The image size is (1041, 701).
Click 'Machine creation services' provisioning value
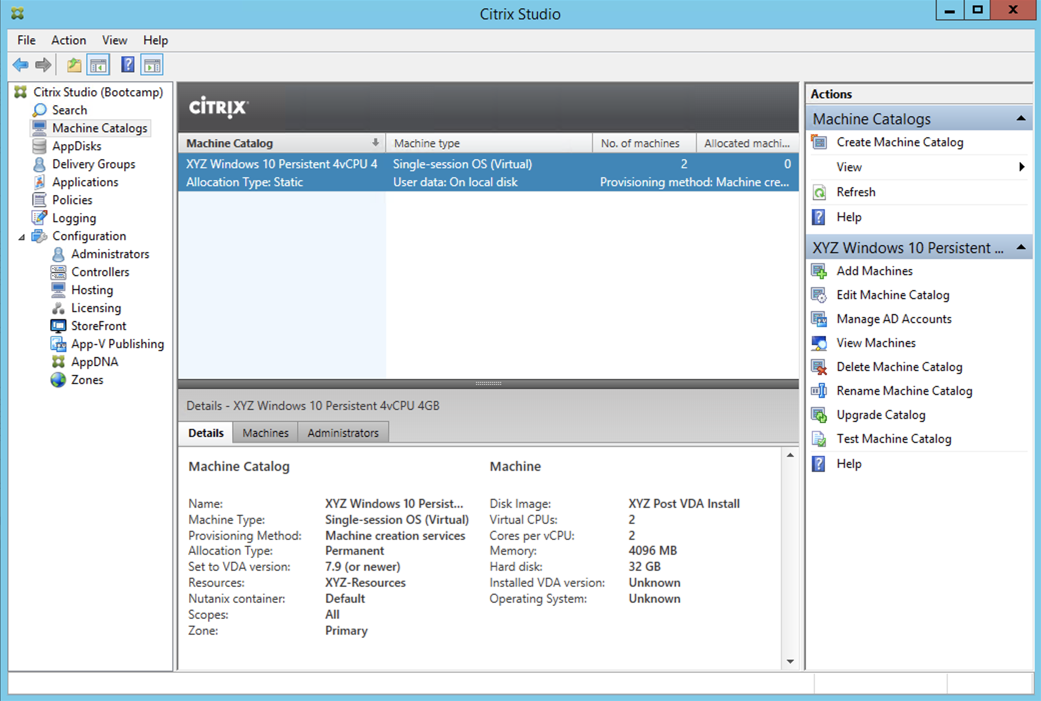point(395,536)
